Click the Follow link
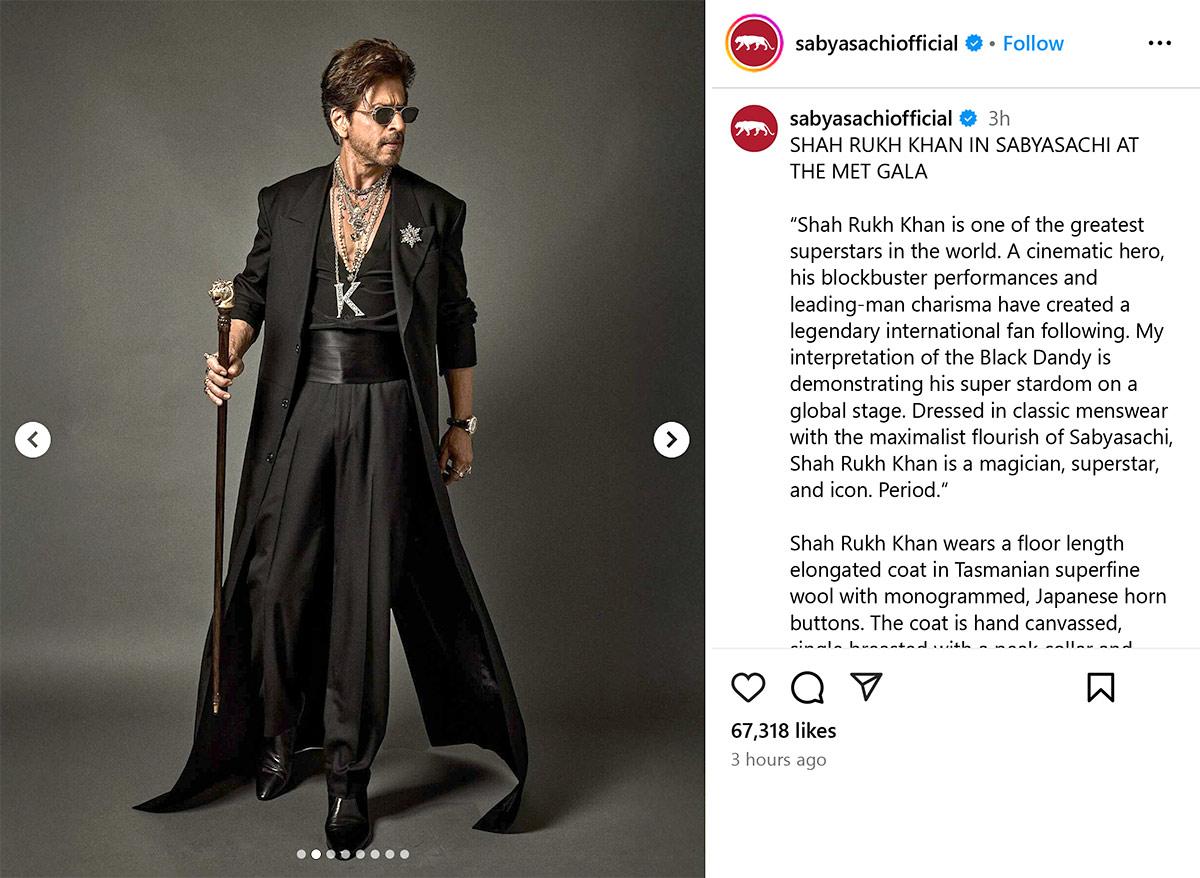 [x=1033, y=43]
